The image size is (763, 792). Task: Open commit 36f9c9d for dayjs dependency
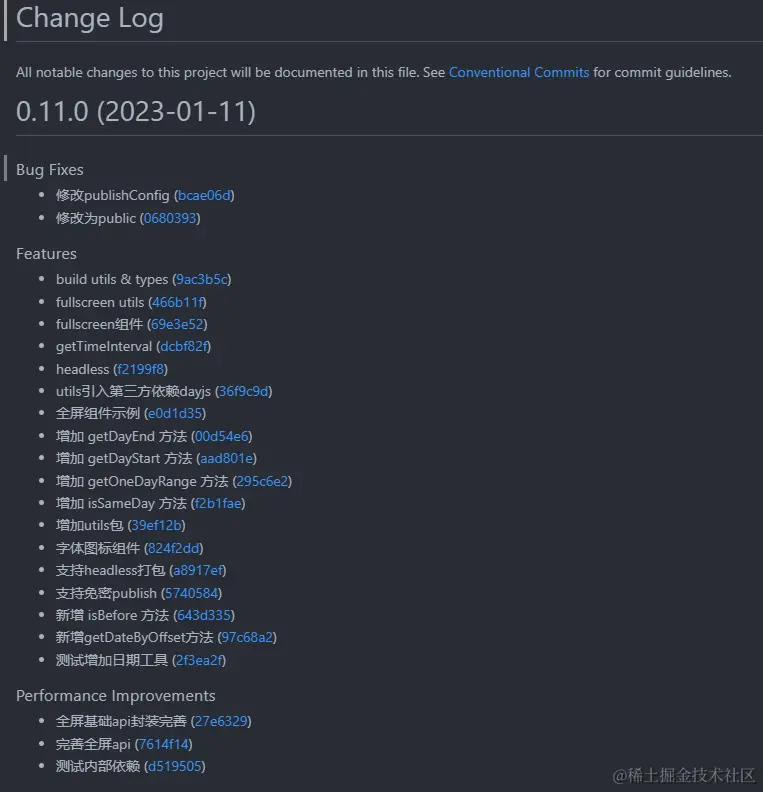pos(243,391)
